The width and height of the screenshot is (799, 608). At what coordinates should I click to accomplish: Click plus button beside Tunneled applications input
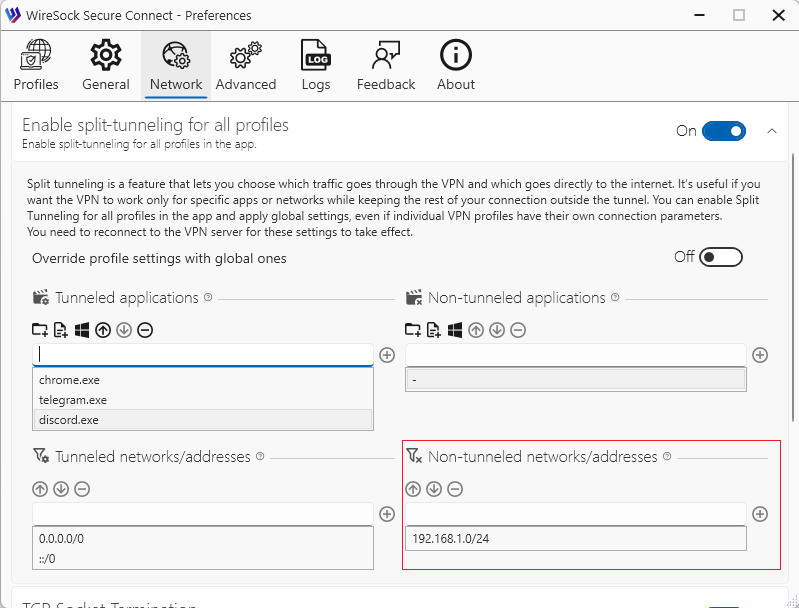pyautogui.click(x=387, y=355)
